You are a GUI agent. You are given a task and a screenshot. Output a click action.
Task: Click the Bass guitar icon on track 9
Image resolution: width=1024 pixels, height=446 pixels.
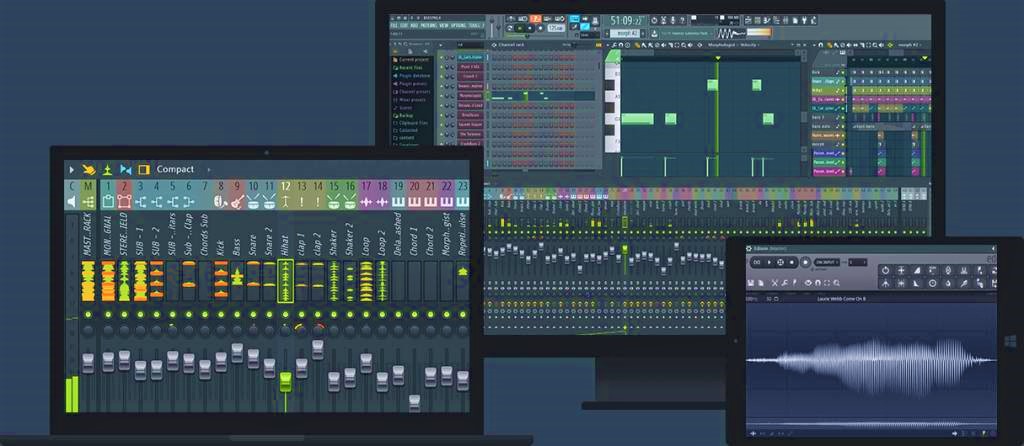(x=237, y=202)
